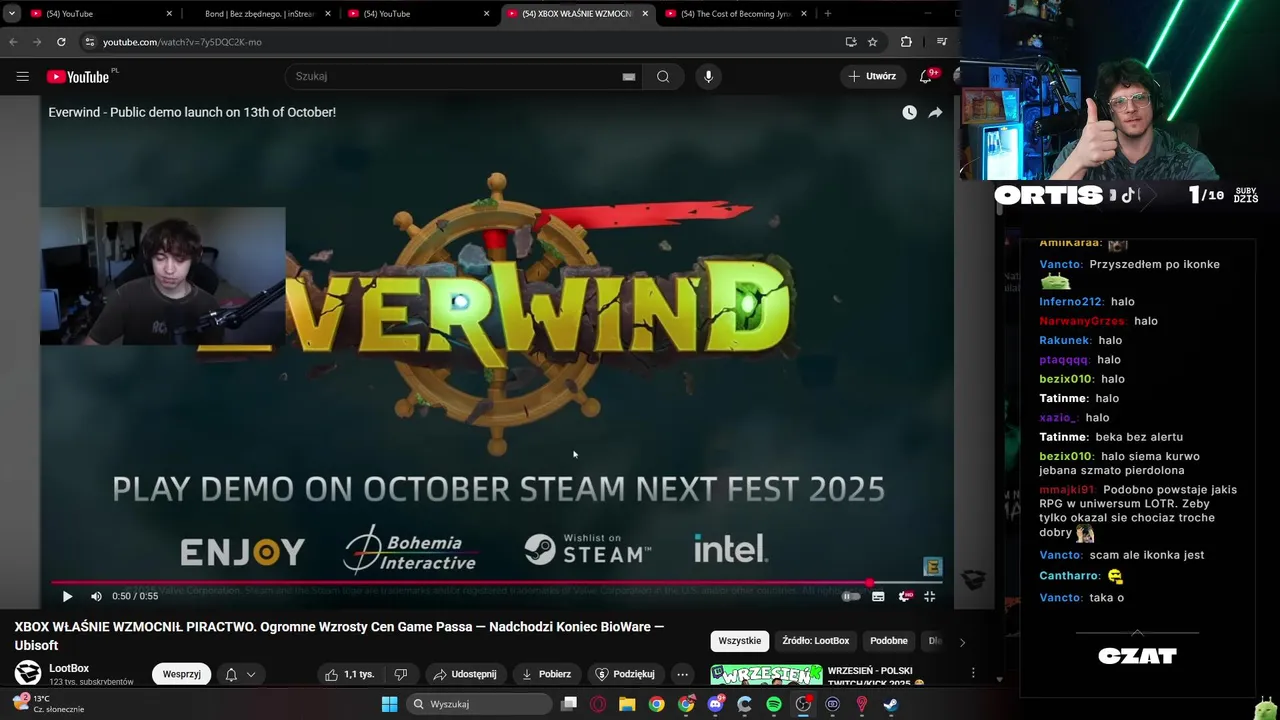Open options for the WRZESIEŃ recommended video
This screenshot has width=1280, height=720.
tap(973, 673)
